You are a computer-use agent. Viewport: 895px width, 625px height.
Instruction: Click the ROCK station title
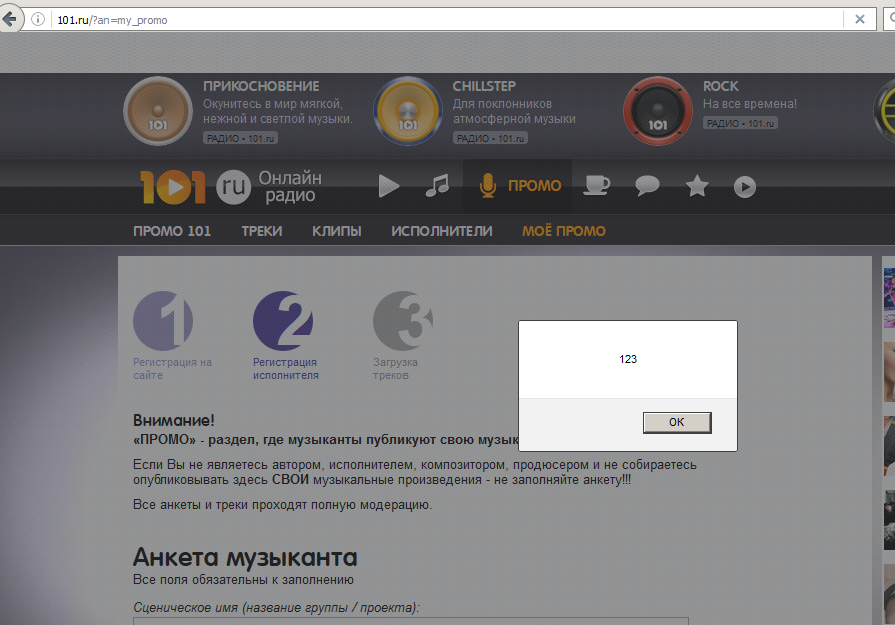720,86
